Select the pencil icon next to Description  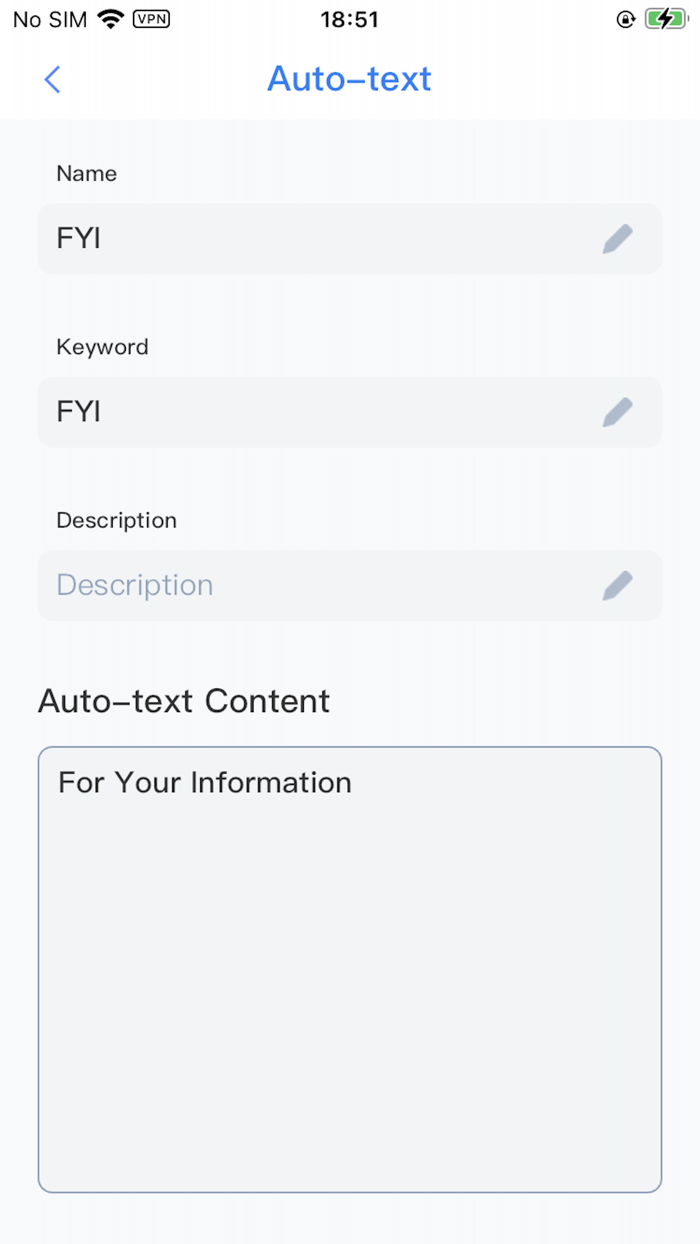click(618, 585)
